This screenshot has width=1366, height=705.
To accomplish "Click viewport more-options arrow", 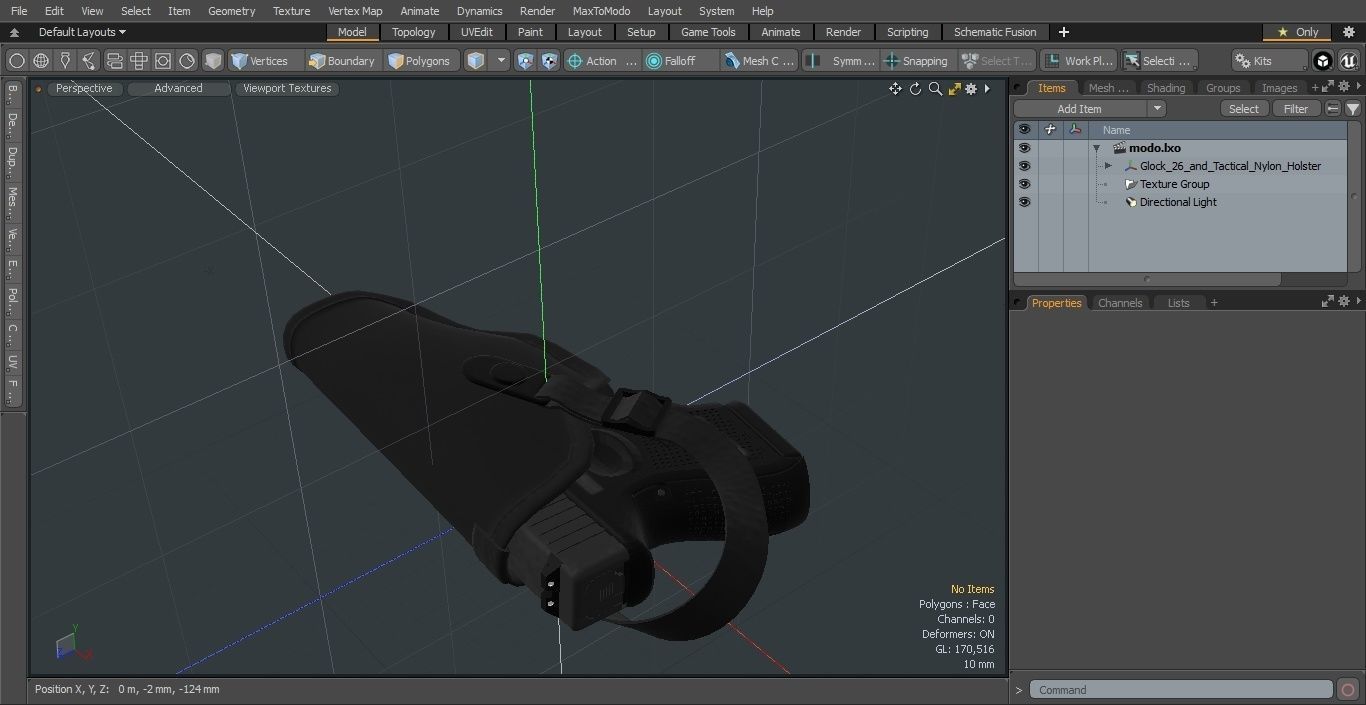I will tap(987, 89).
